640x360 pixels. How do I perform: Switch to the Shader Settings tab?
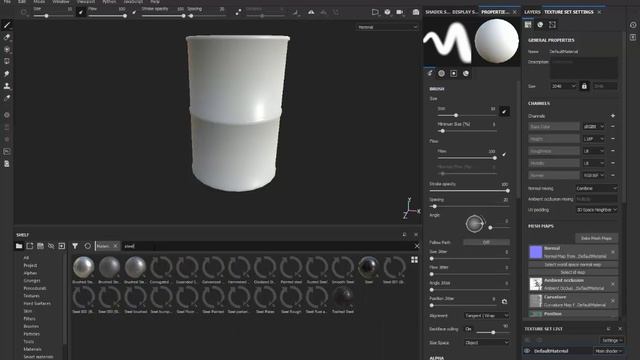(437, 12)
